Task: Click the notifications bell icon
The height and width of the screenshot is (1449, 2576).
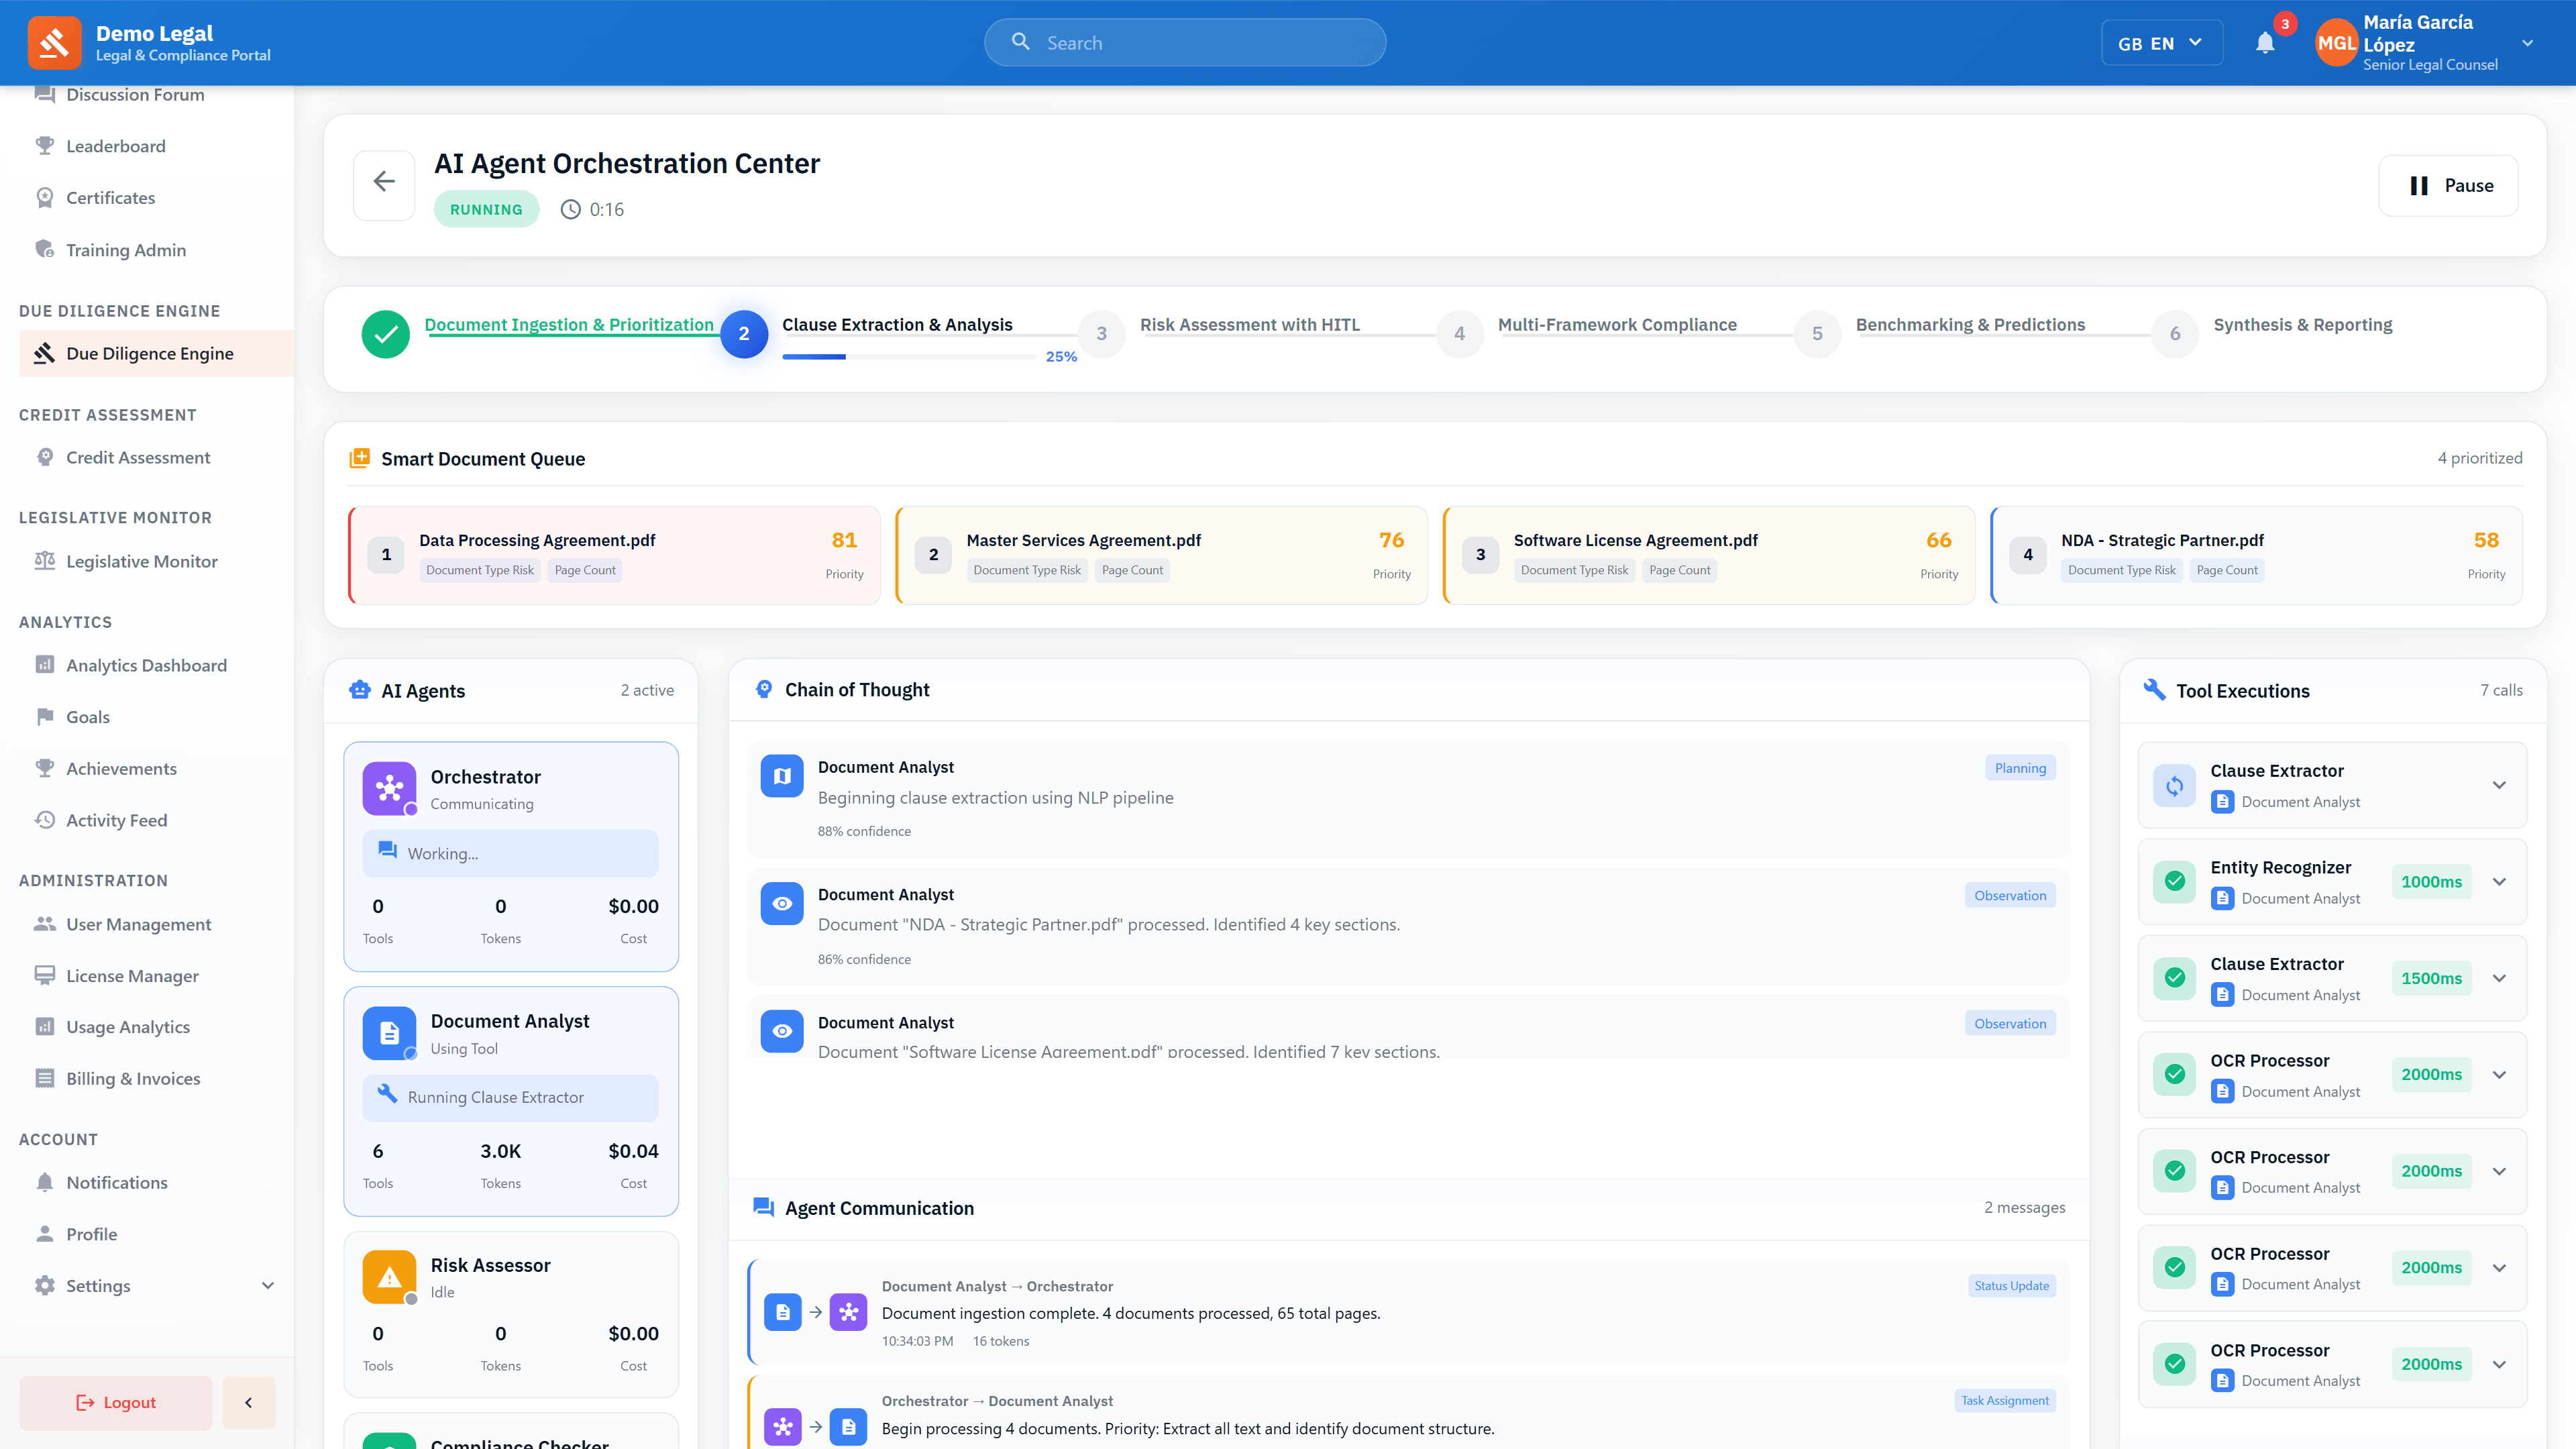Action: point(2265,42)
